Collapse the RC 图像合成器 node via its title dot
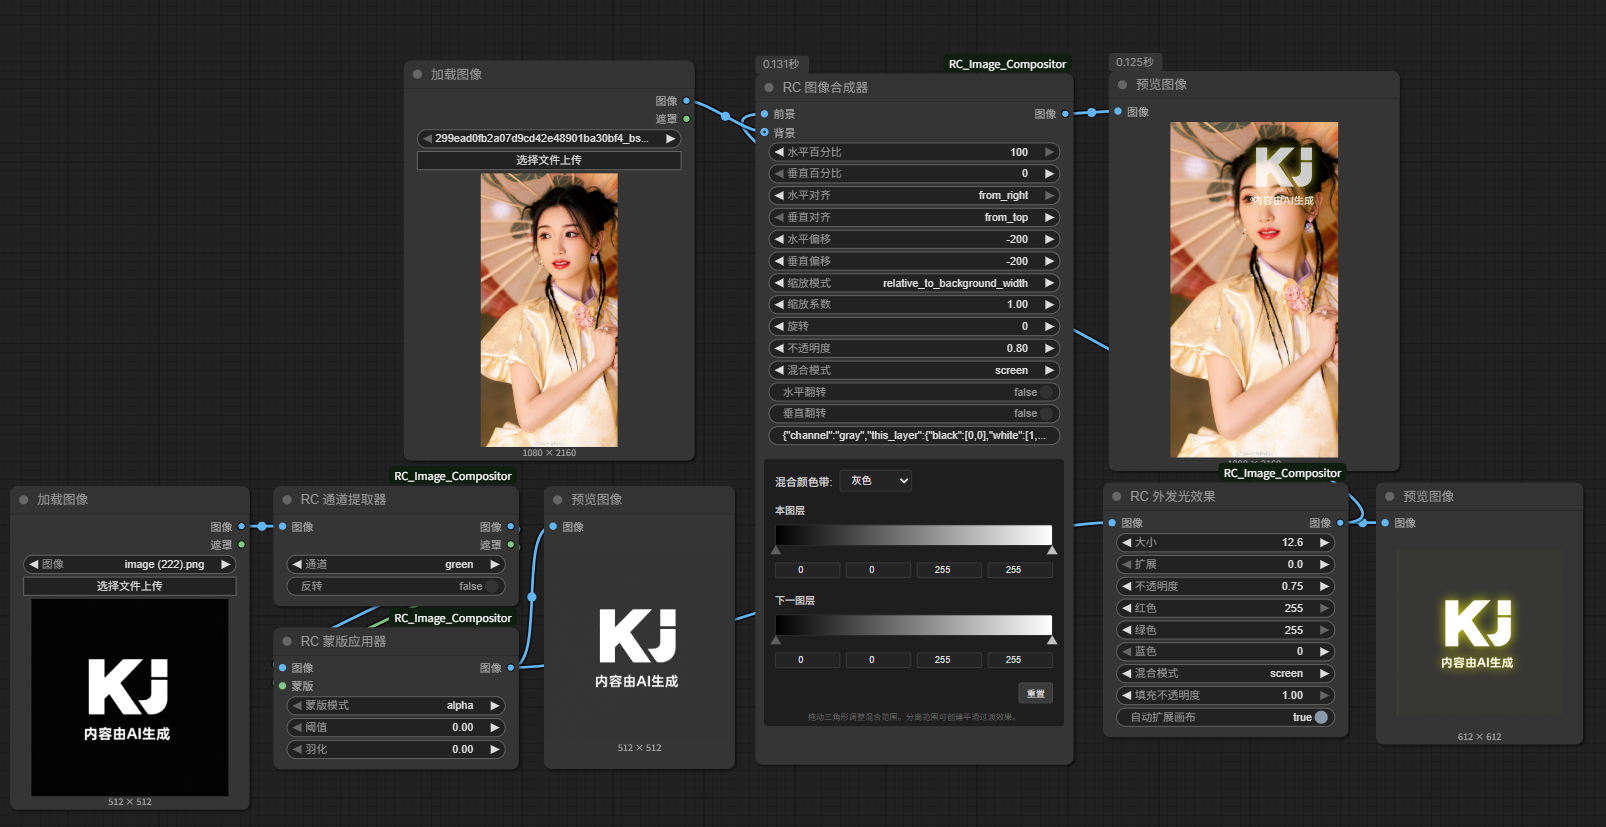 pyautogui.click(x=769, y=88)
